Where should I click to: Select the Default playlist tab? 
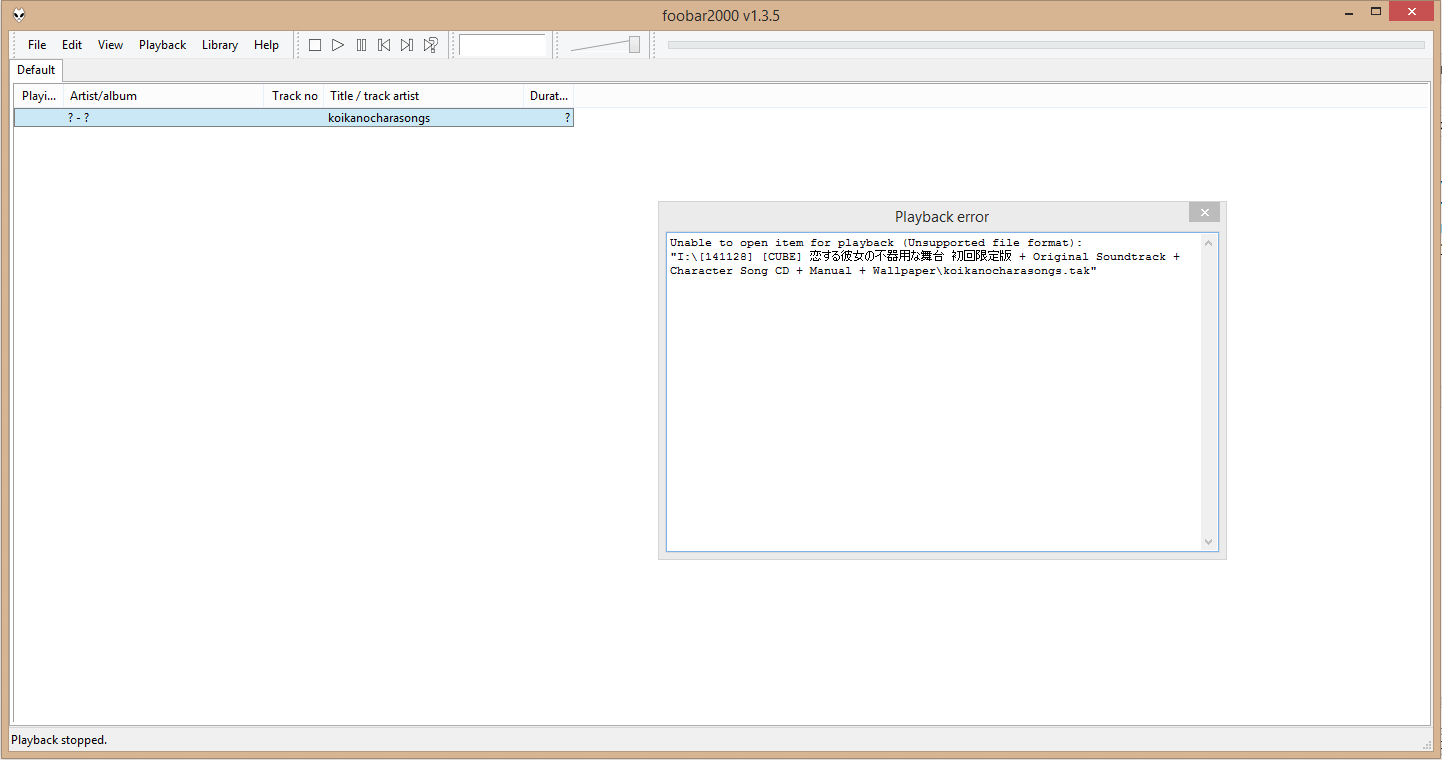pos(36,70)
